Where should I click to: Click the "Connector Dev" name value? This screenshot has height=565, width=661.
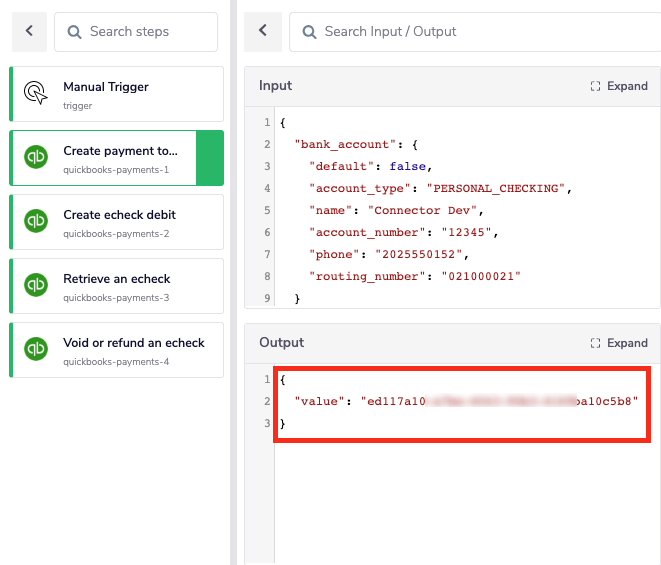pyautogui.click(x=422, y=210)
